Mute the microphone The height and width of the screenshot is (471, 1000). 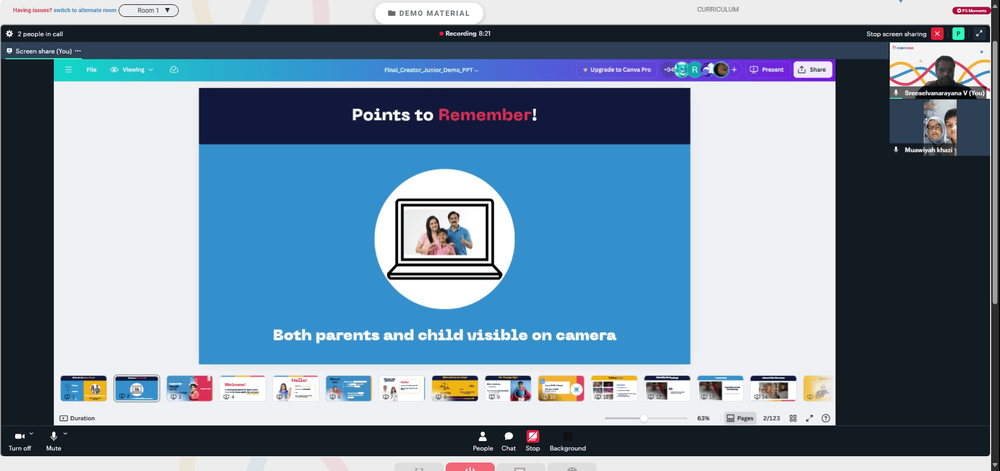pos(54,440)
